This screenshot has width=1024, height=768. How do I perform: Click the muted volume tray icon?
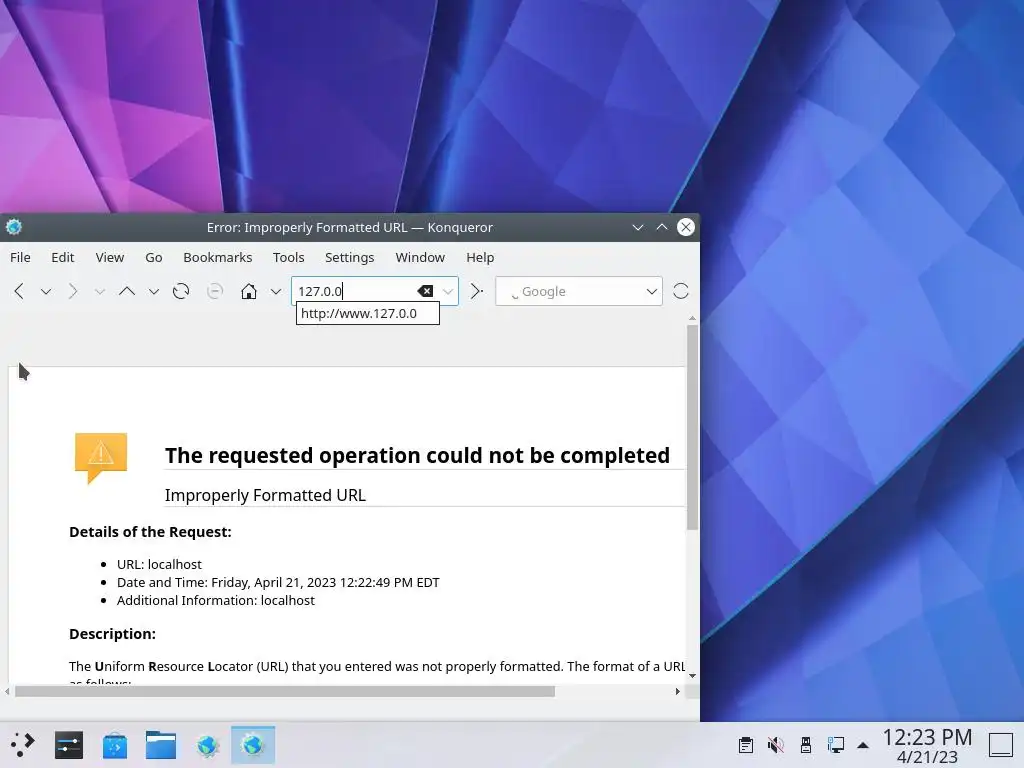776,744
